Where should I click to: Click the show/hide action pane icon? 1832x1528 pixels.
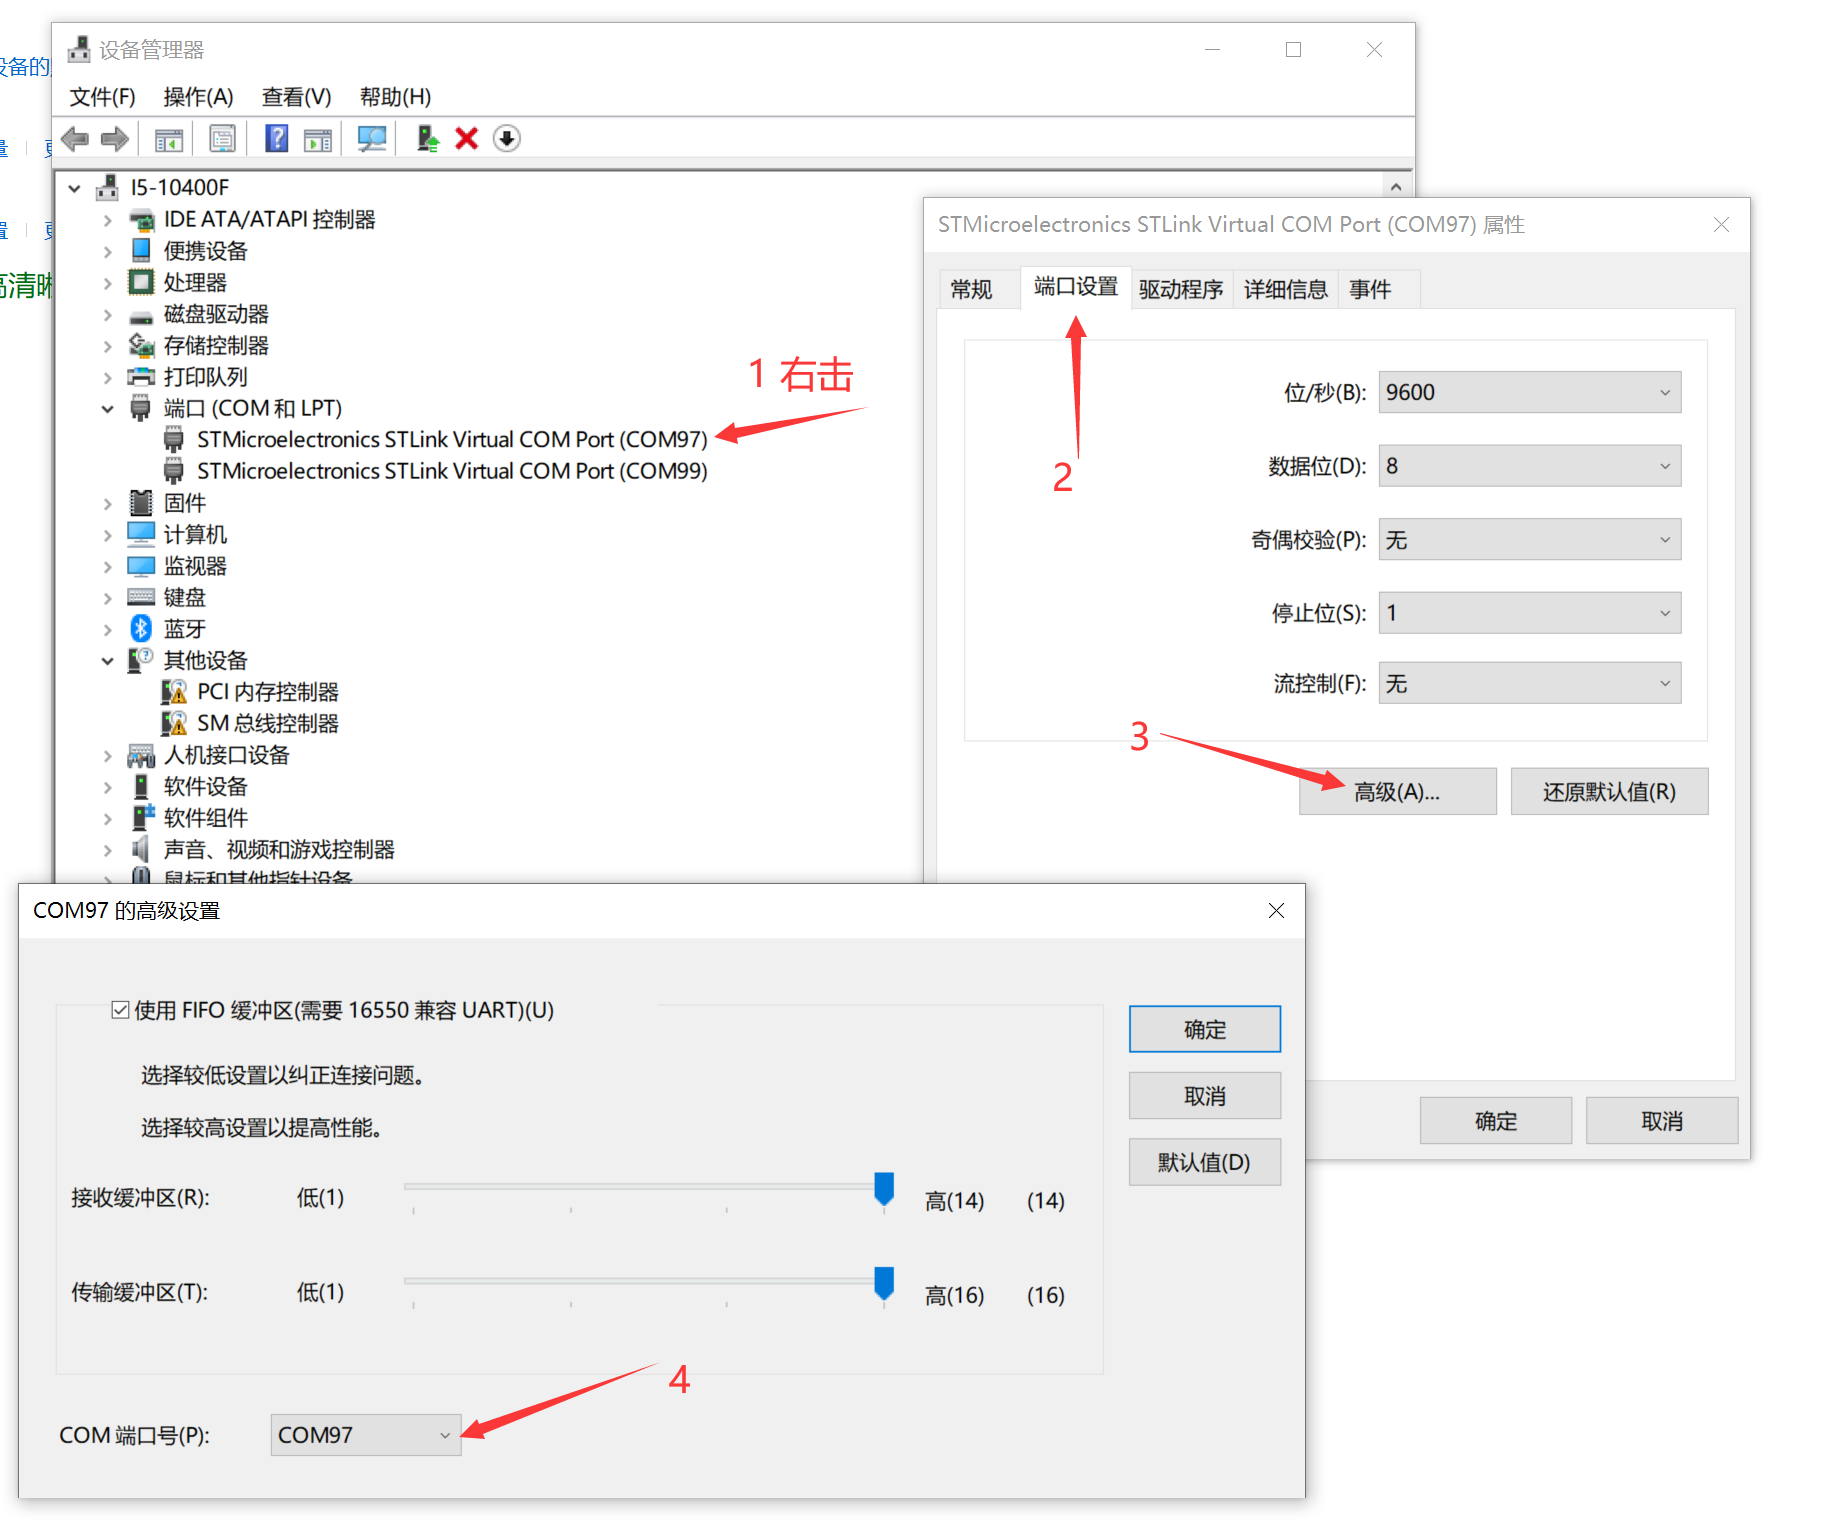pyautogui.click(x=318, y=139)
